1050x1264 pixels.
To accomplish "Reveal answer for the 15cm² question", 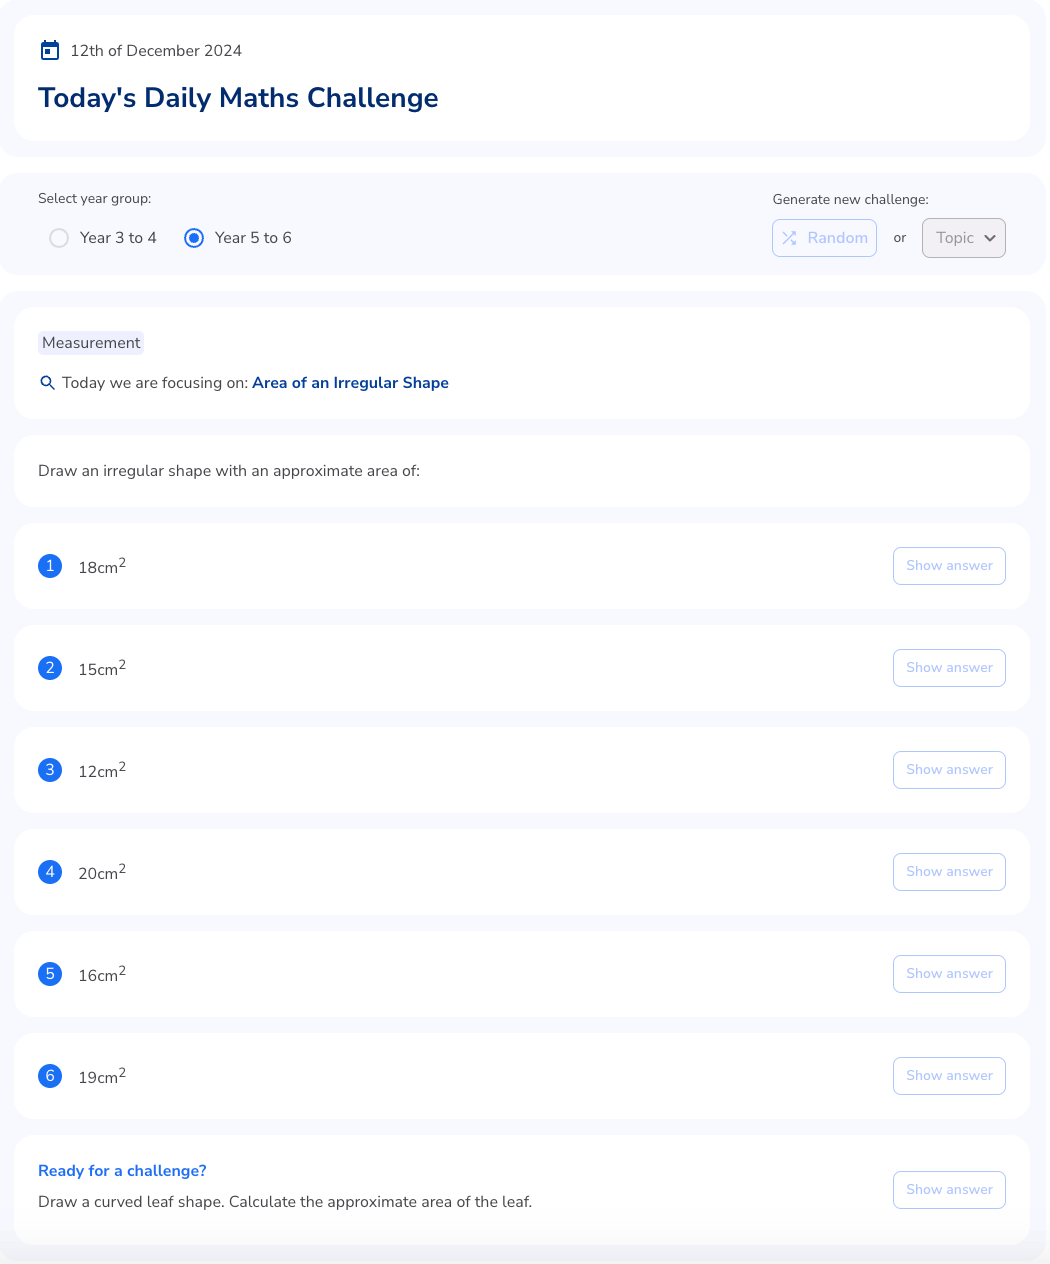I will pos(949,668).
